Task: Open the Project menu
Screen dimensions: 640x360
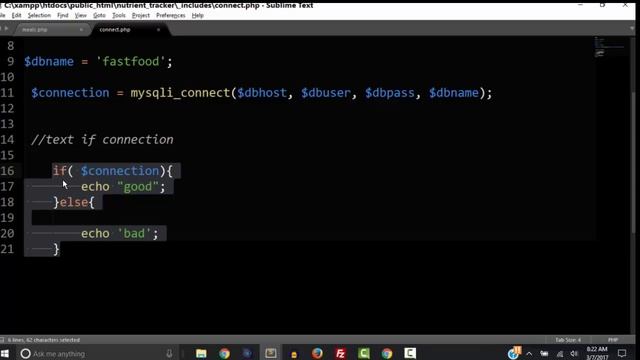Action: (141, 16)
